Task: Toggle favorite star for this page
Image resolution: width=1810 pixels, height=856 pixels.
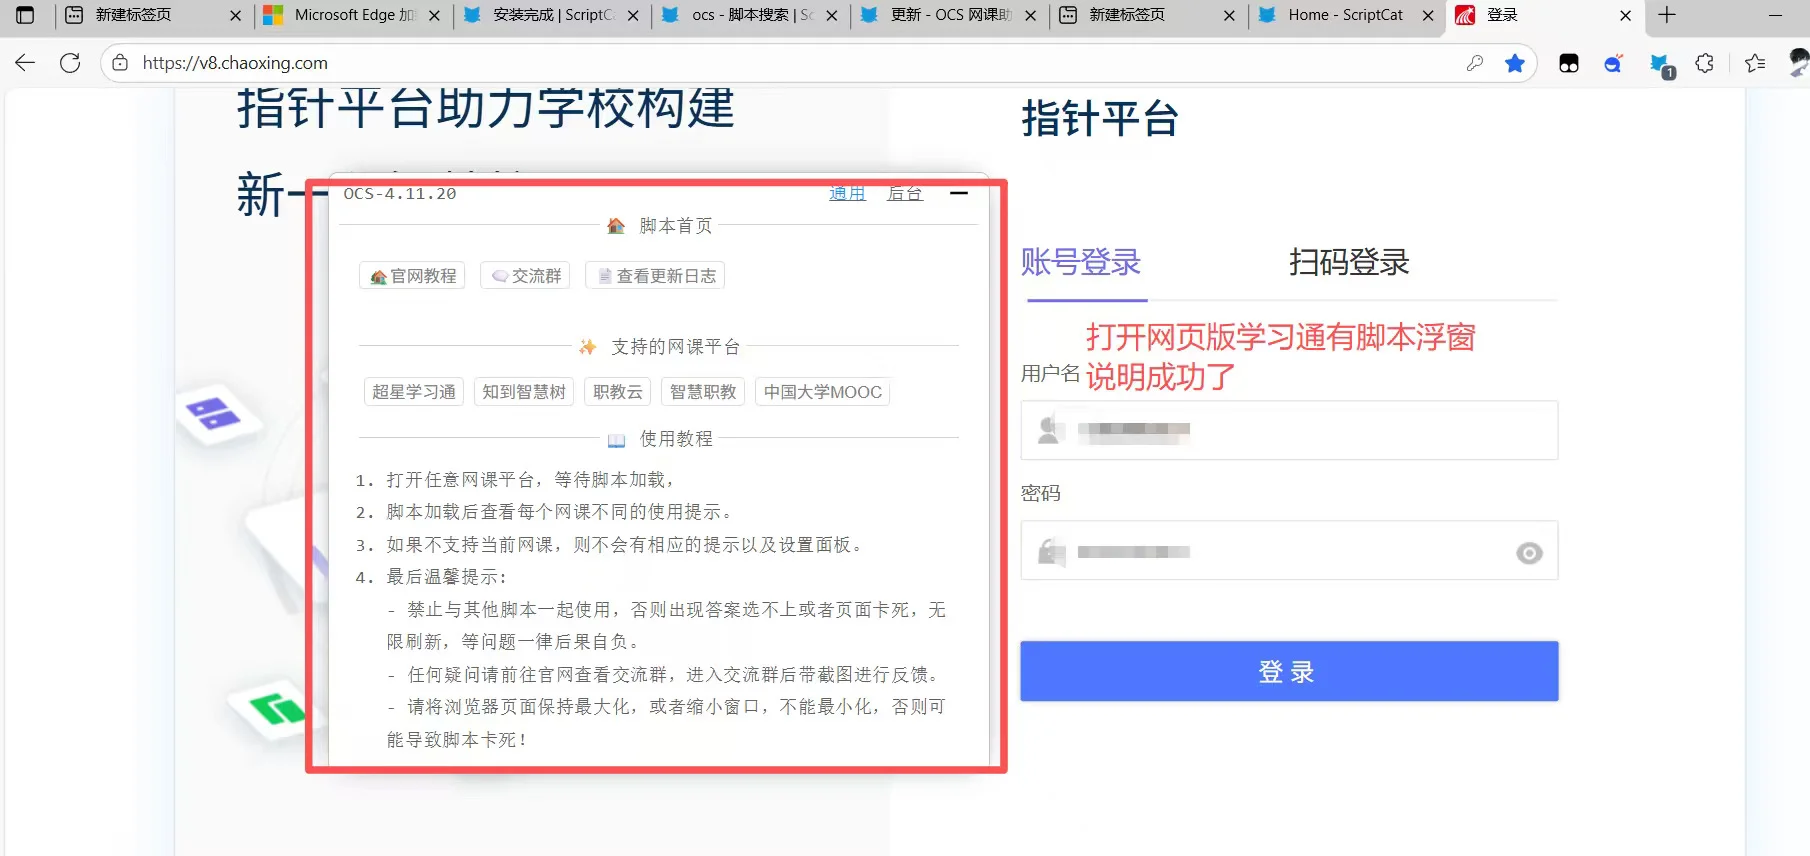Action: click(1515, 63)
